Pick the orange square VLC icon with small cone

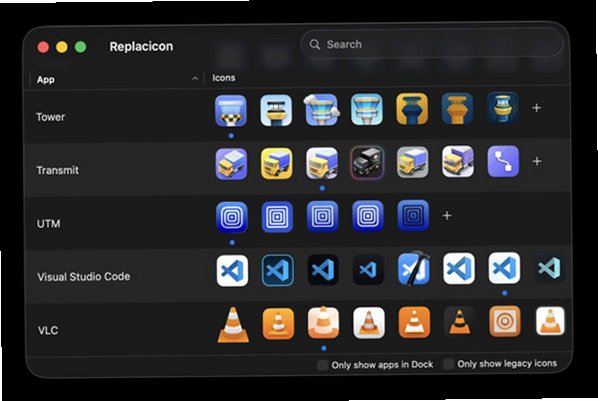click(x=278, y=324)
